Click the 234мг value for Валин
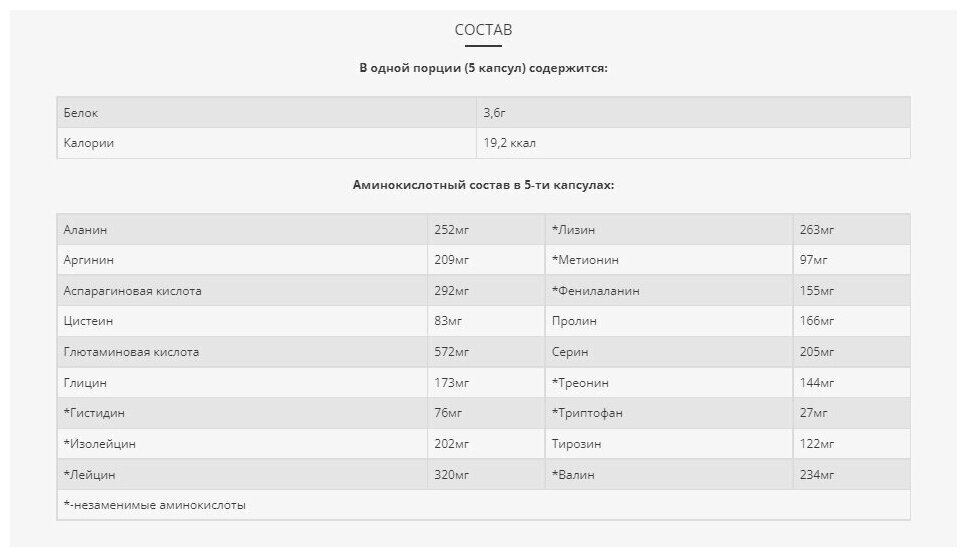 coord(817,474)
